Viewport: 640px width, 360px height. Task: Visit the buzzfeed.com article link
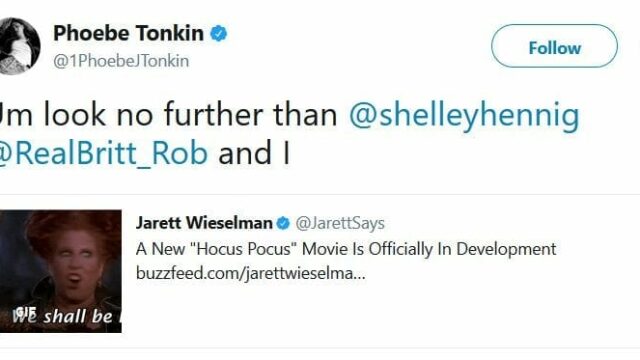pyautogui.click(x=251, y=273)
